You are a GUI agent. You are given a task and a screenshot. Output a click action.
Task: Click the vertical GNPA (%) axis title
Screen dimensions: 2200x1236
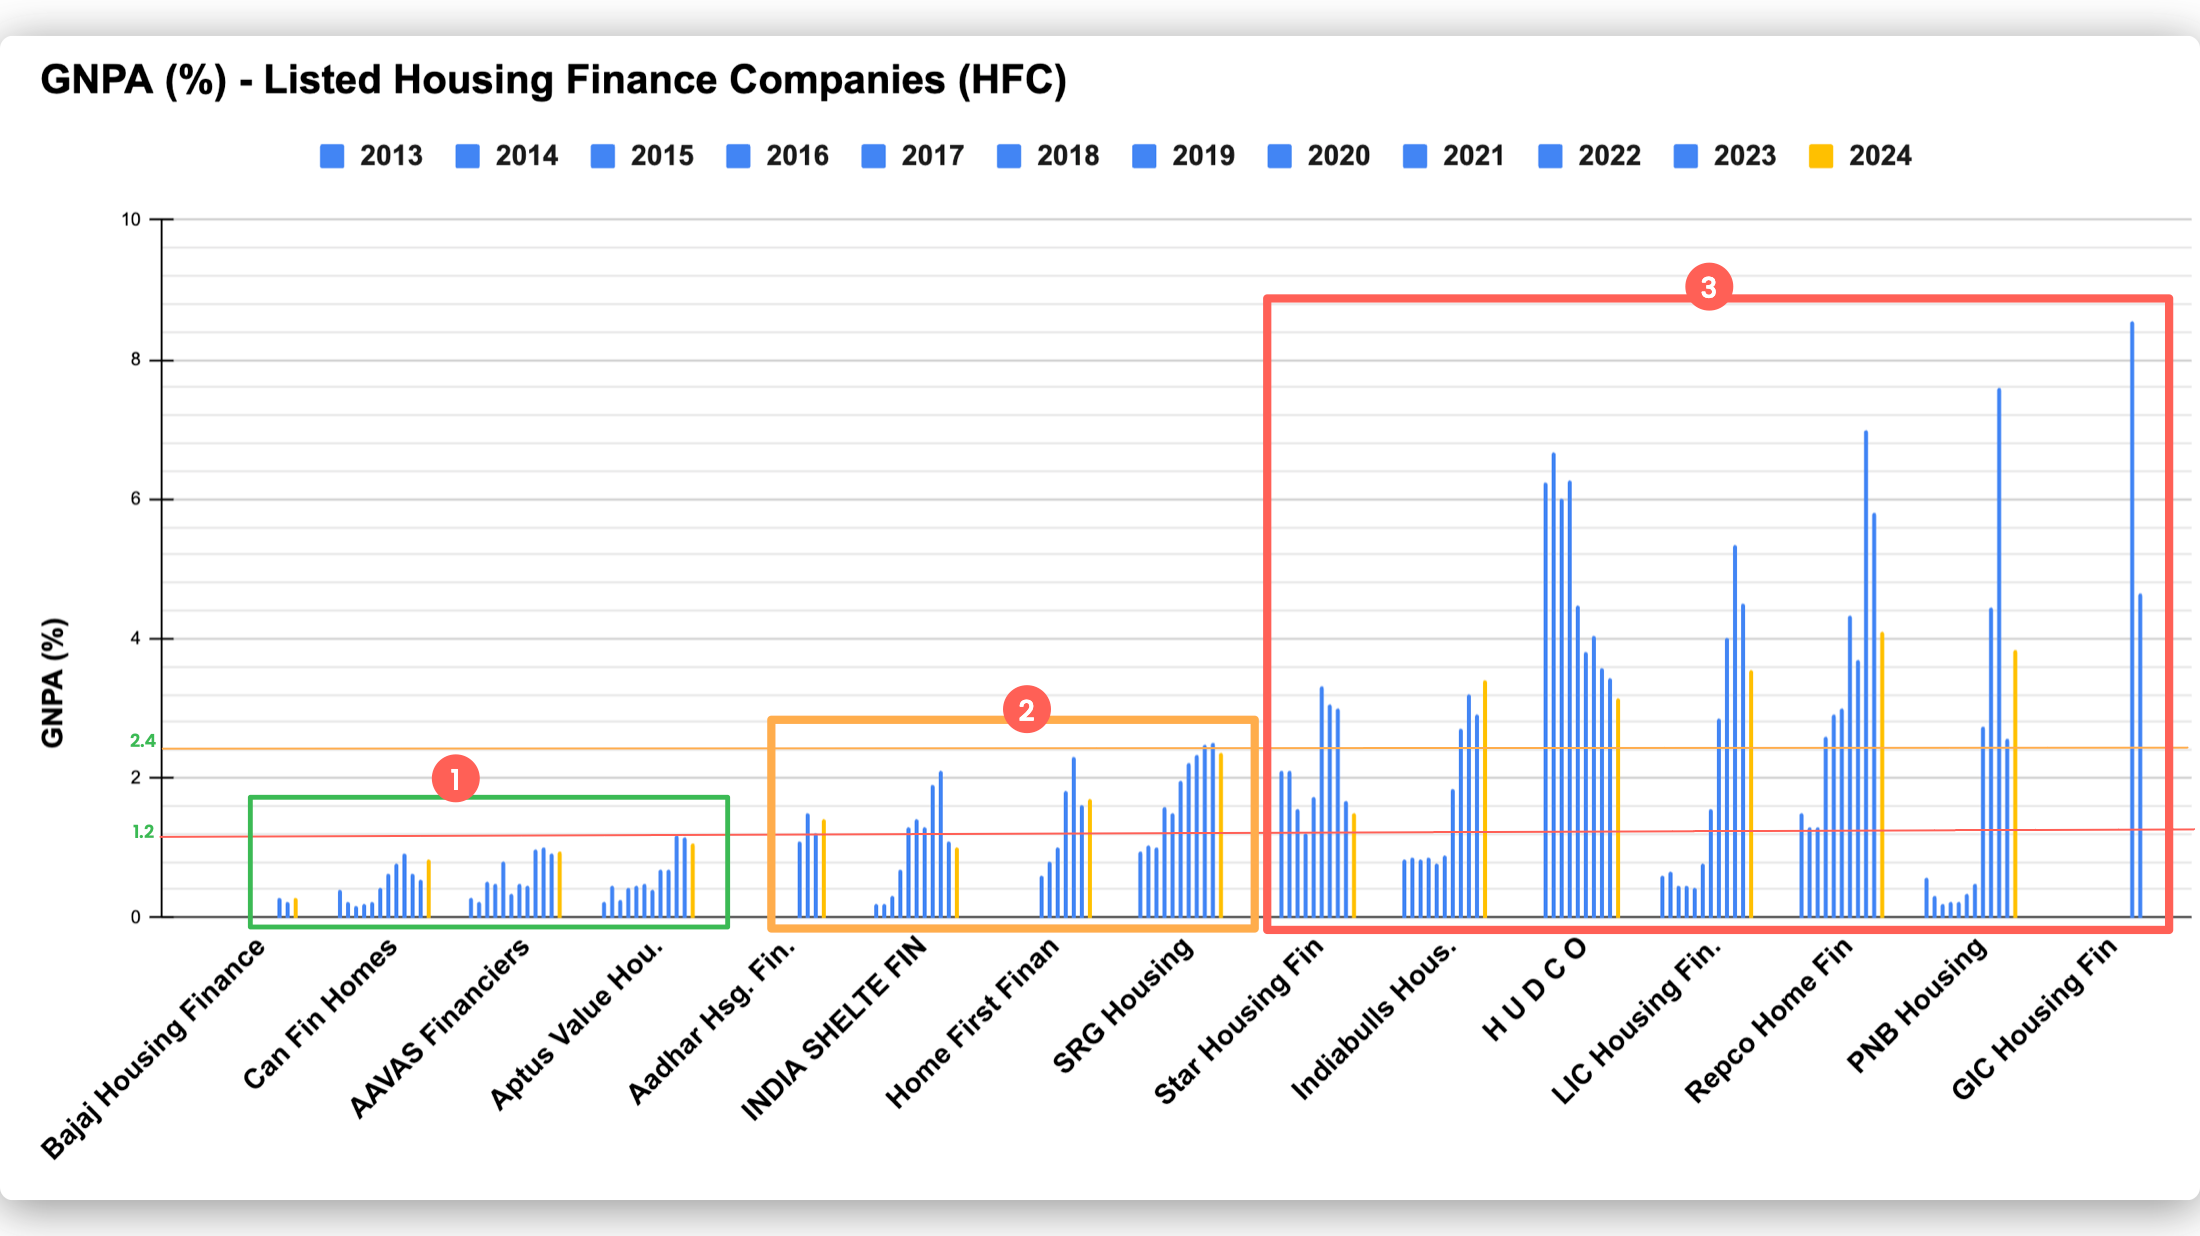53,683
